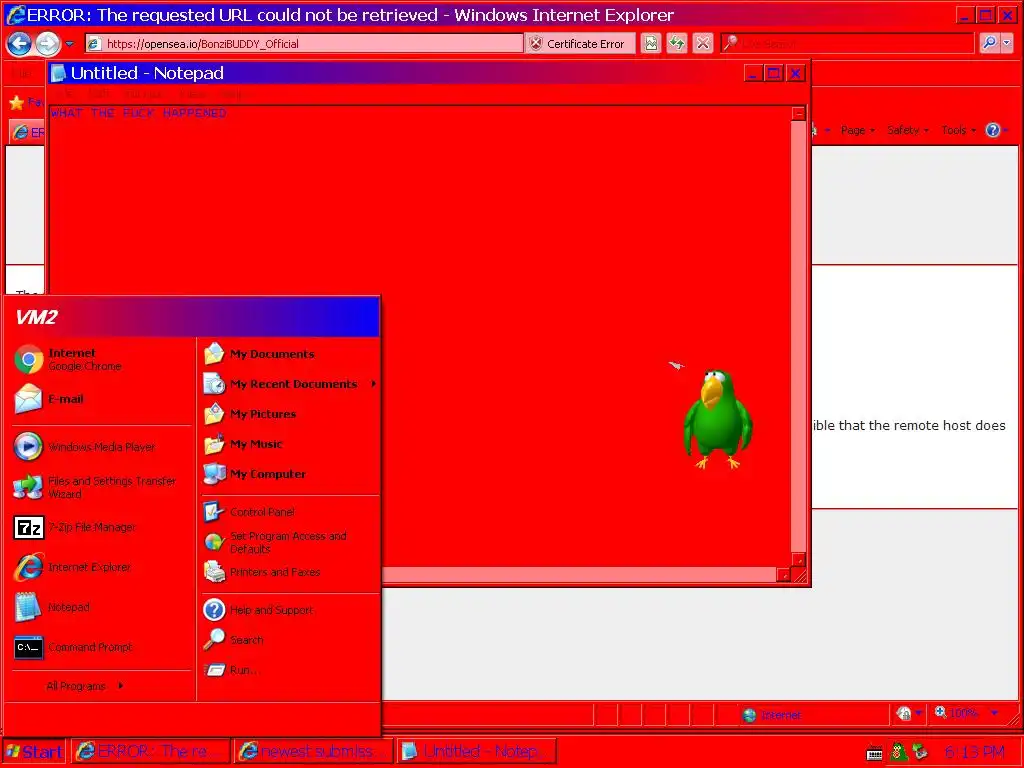Screen dimensions: 1024x768
Task: Click the IE compatibility view icon
Action: tap(650, 44)
